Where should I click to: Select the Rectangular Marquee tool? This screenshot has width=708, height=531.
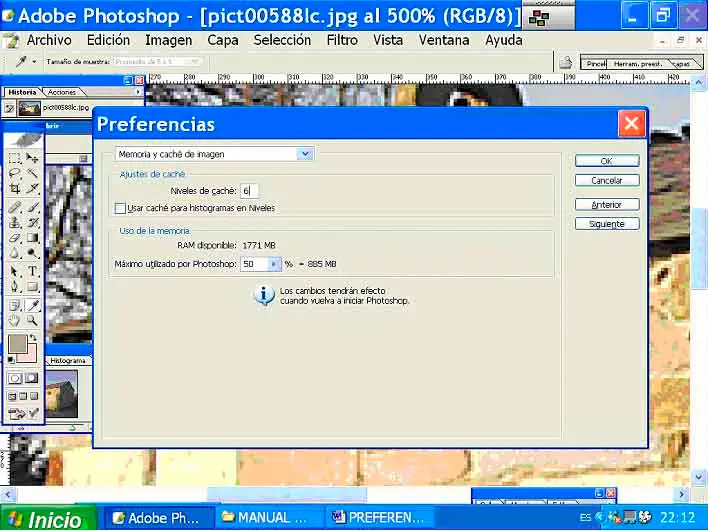[14, 158]
